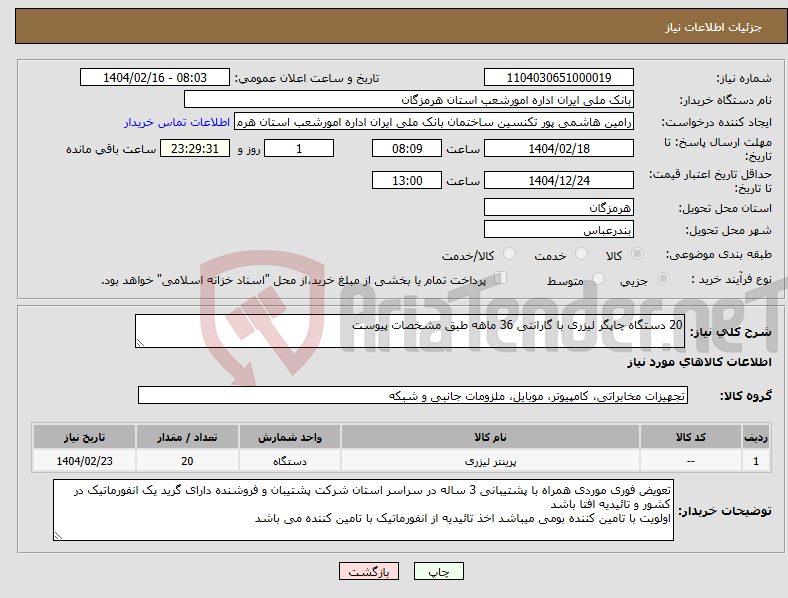Click the شهر محل تحویل label
Image resolution: width=788 pixels, height=598 pixels.
pos(729,231)
